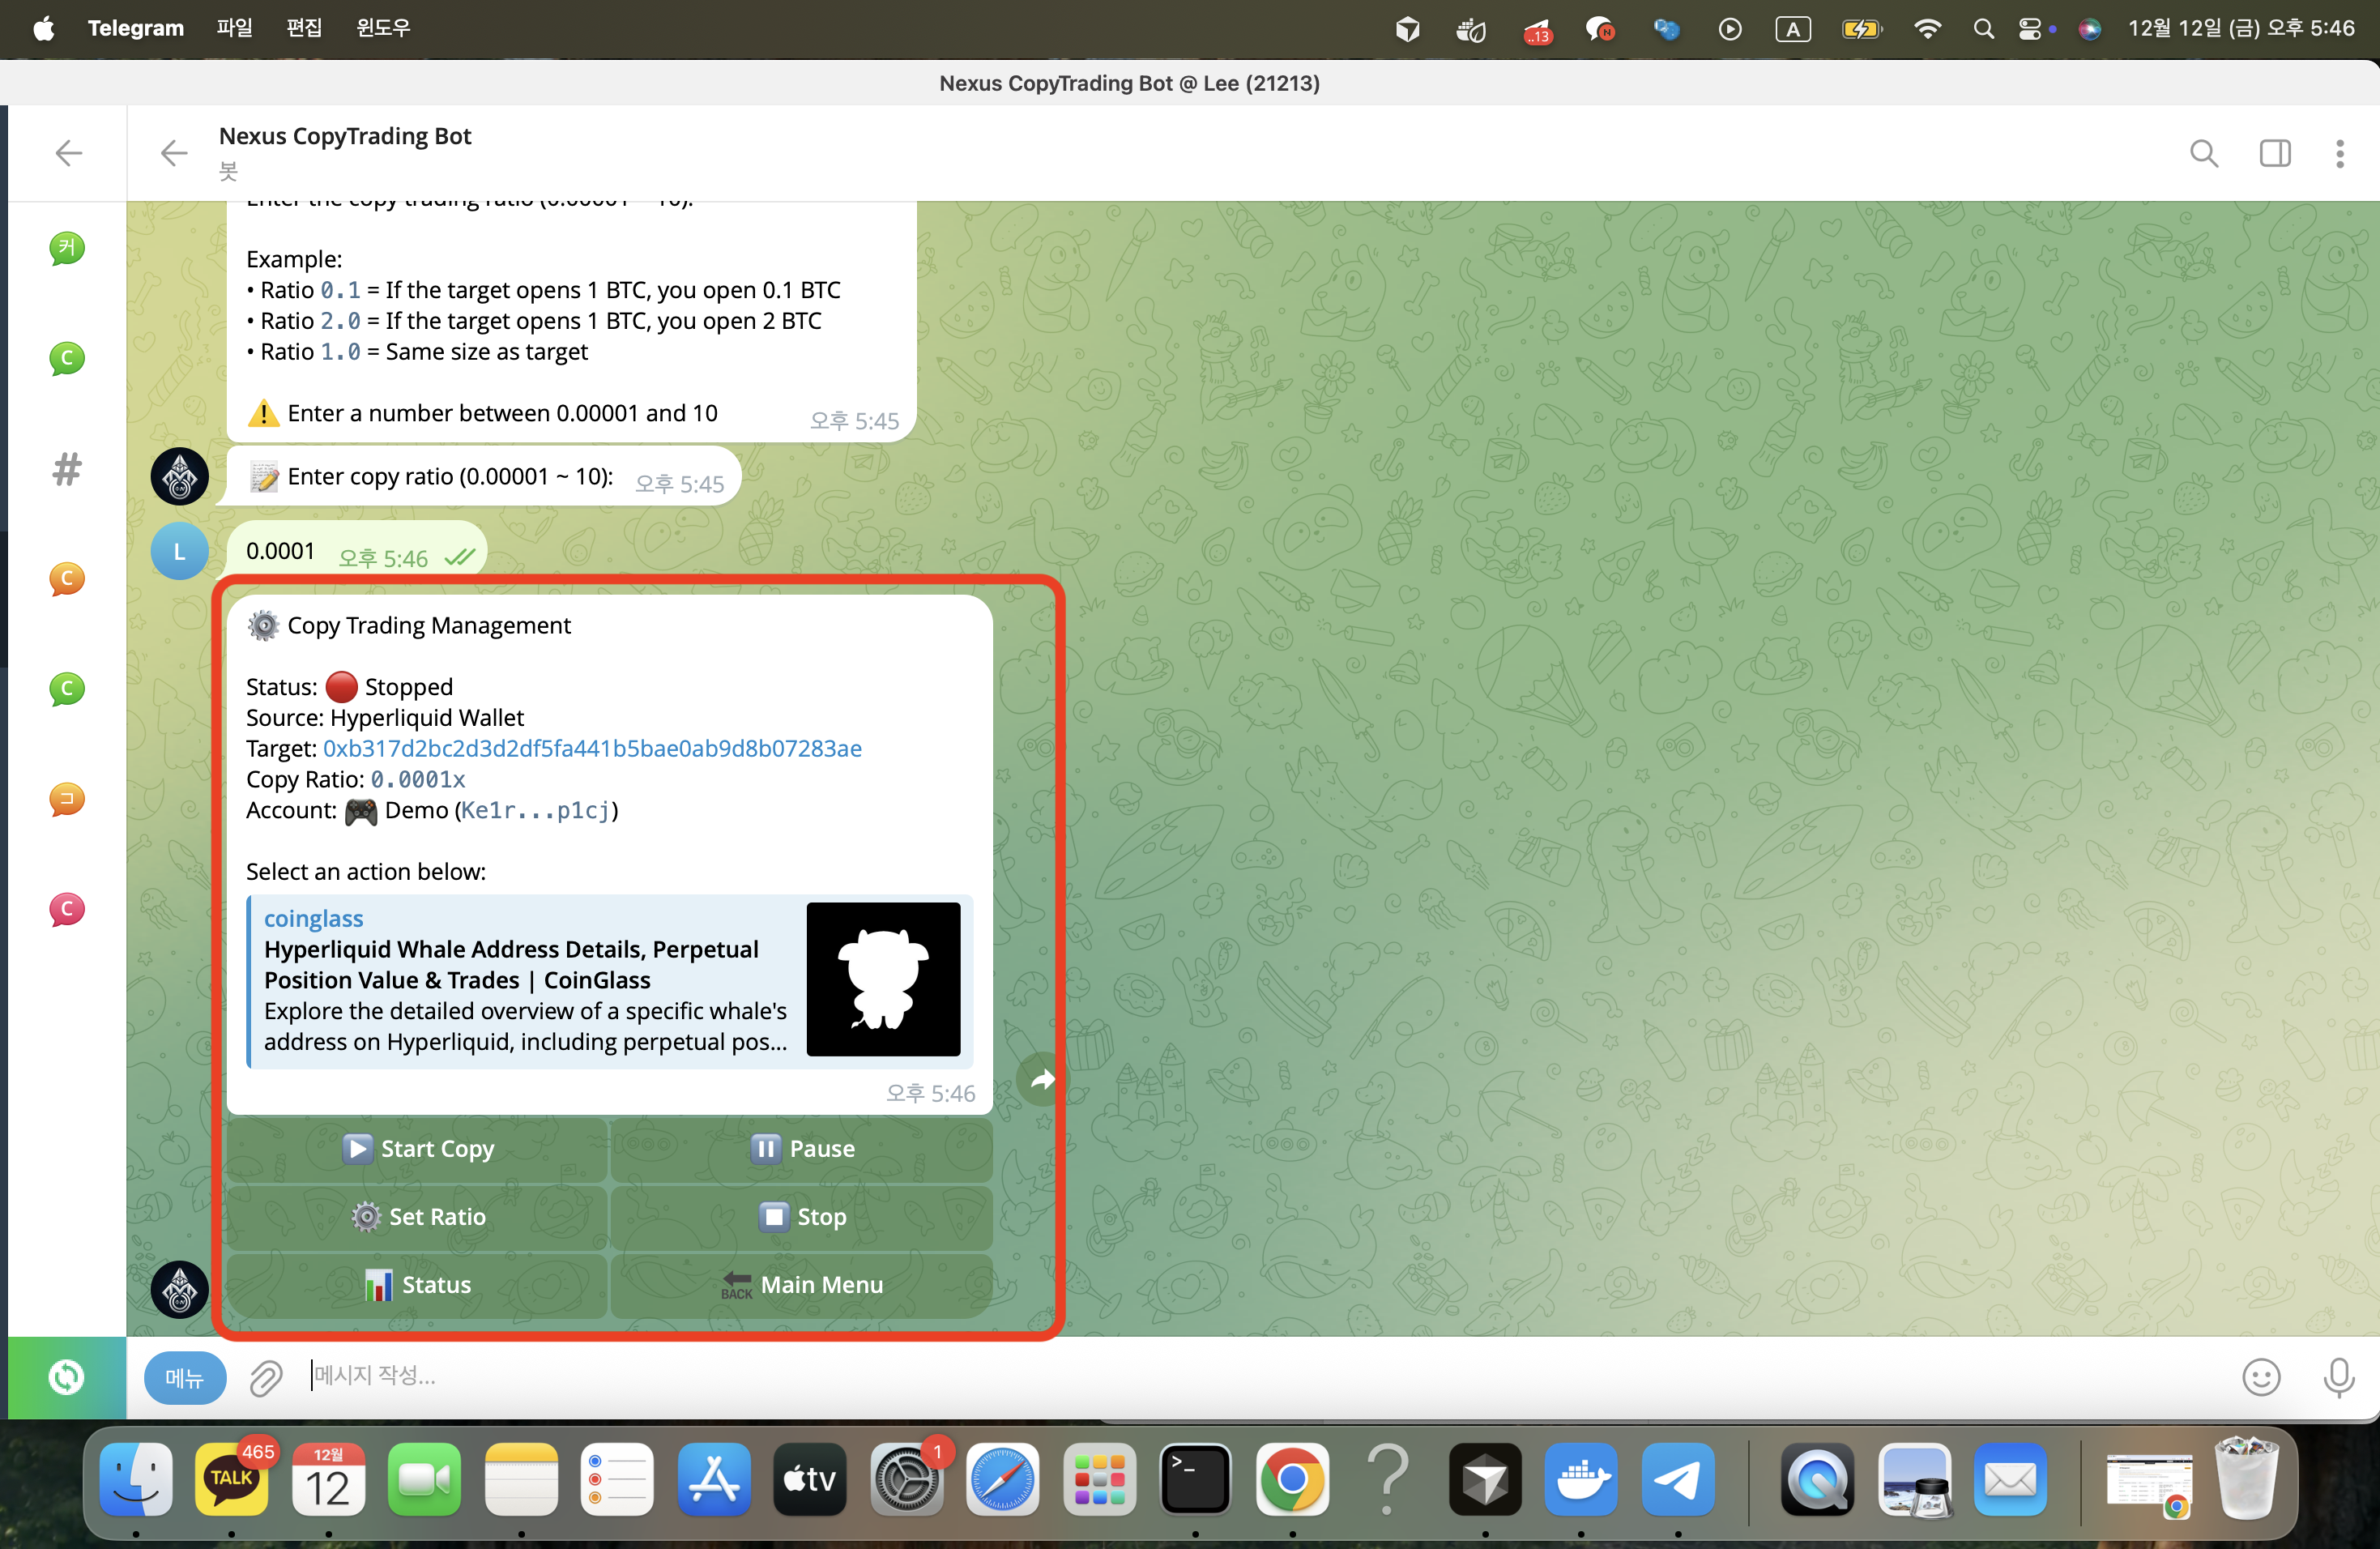2380x1549 pixels.
Task: Open the target wallet address link
Action: (x=592, y=748)
